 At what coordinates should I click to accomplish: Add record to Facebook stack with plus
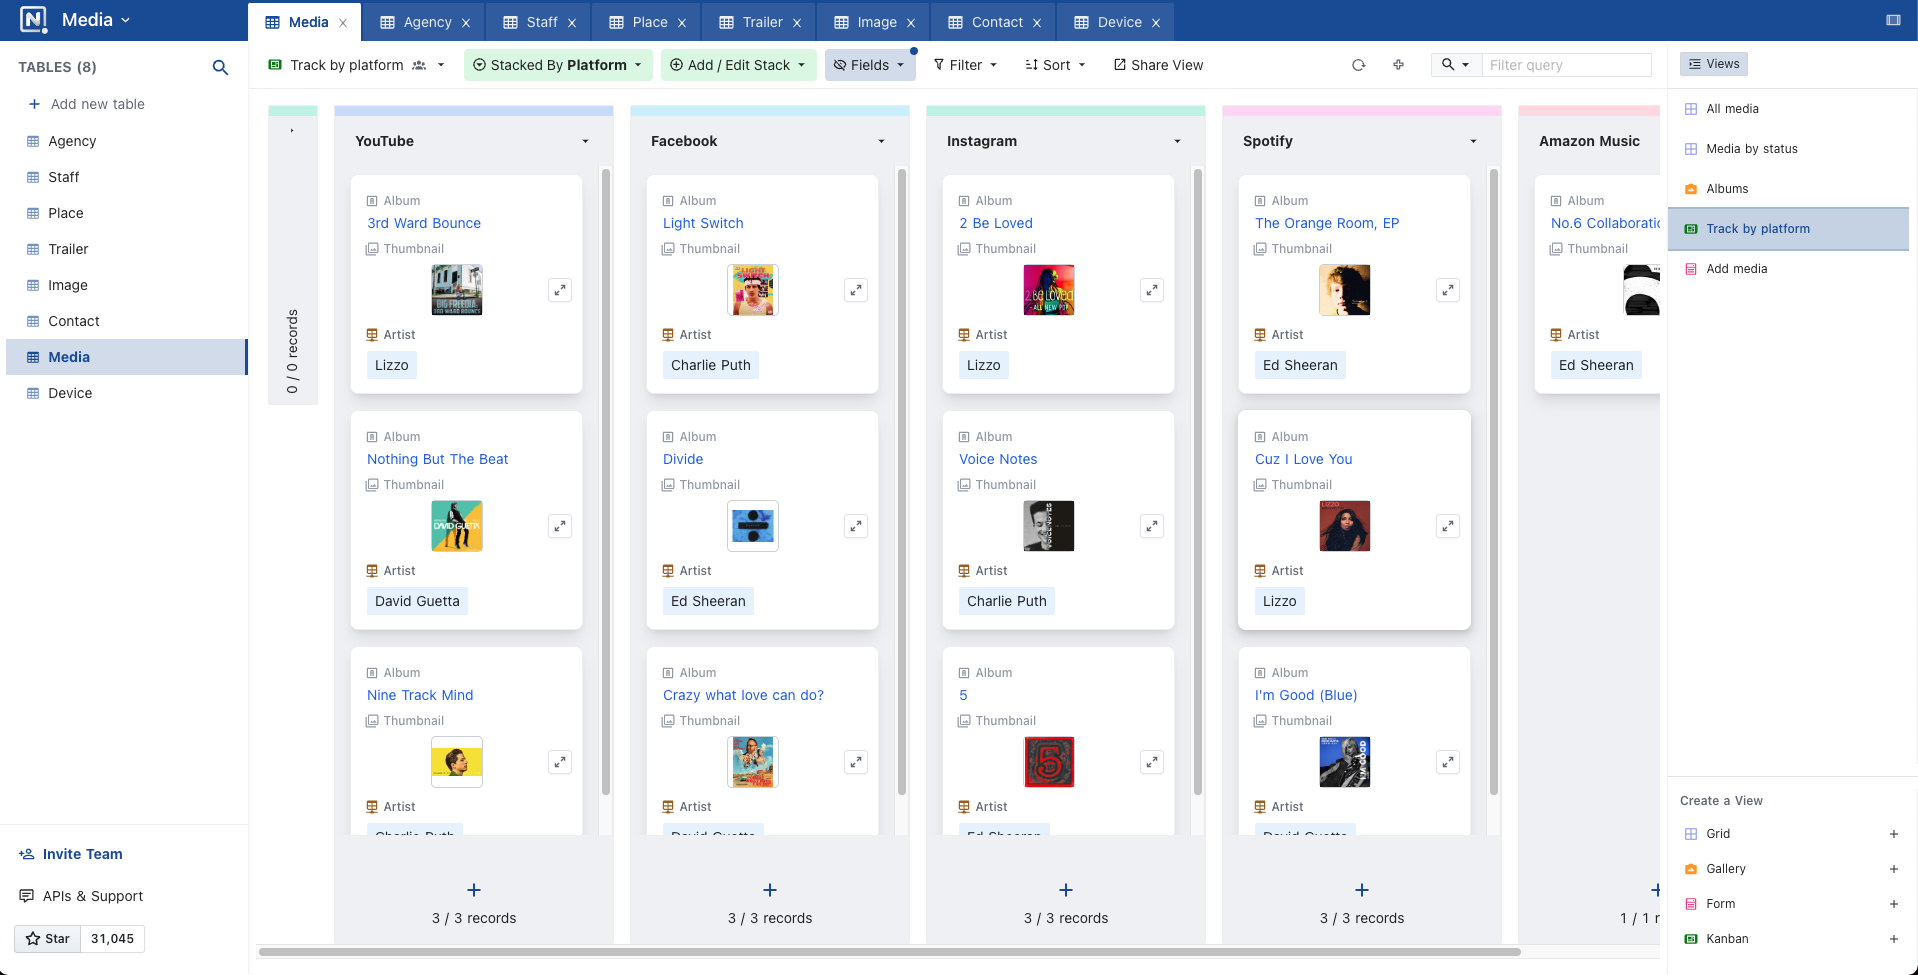point(770,890)
